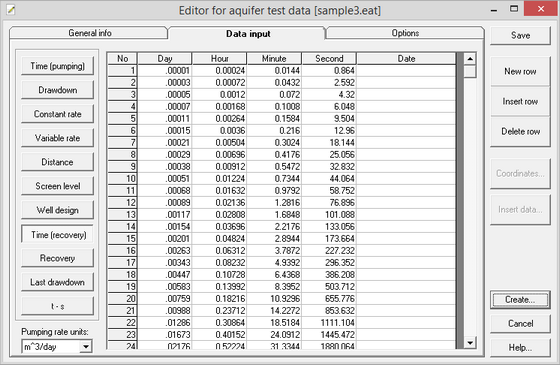
Task: Open Last drawdown data
Action: pos(58,282)
